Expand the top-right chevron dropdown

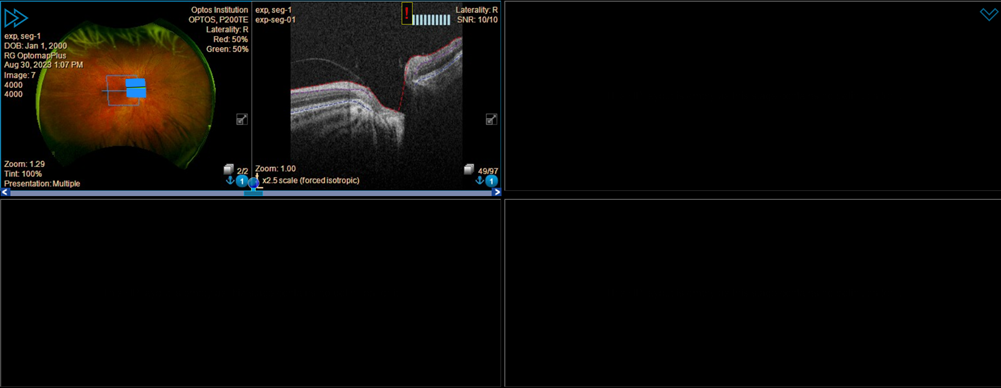click(x=988, y=15)
